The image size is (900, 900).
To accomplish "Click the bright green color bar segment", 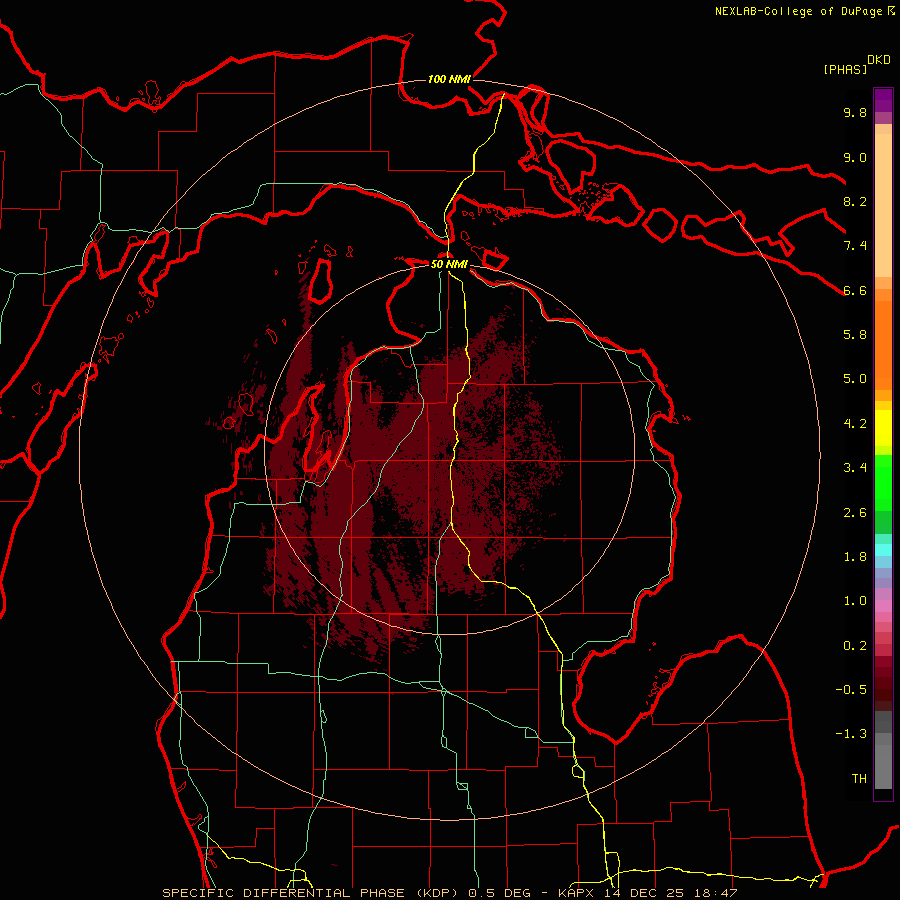I will [883, 483].
